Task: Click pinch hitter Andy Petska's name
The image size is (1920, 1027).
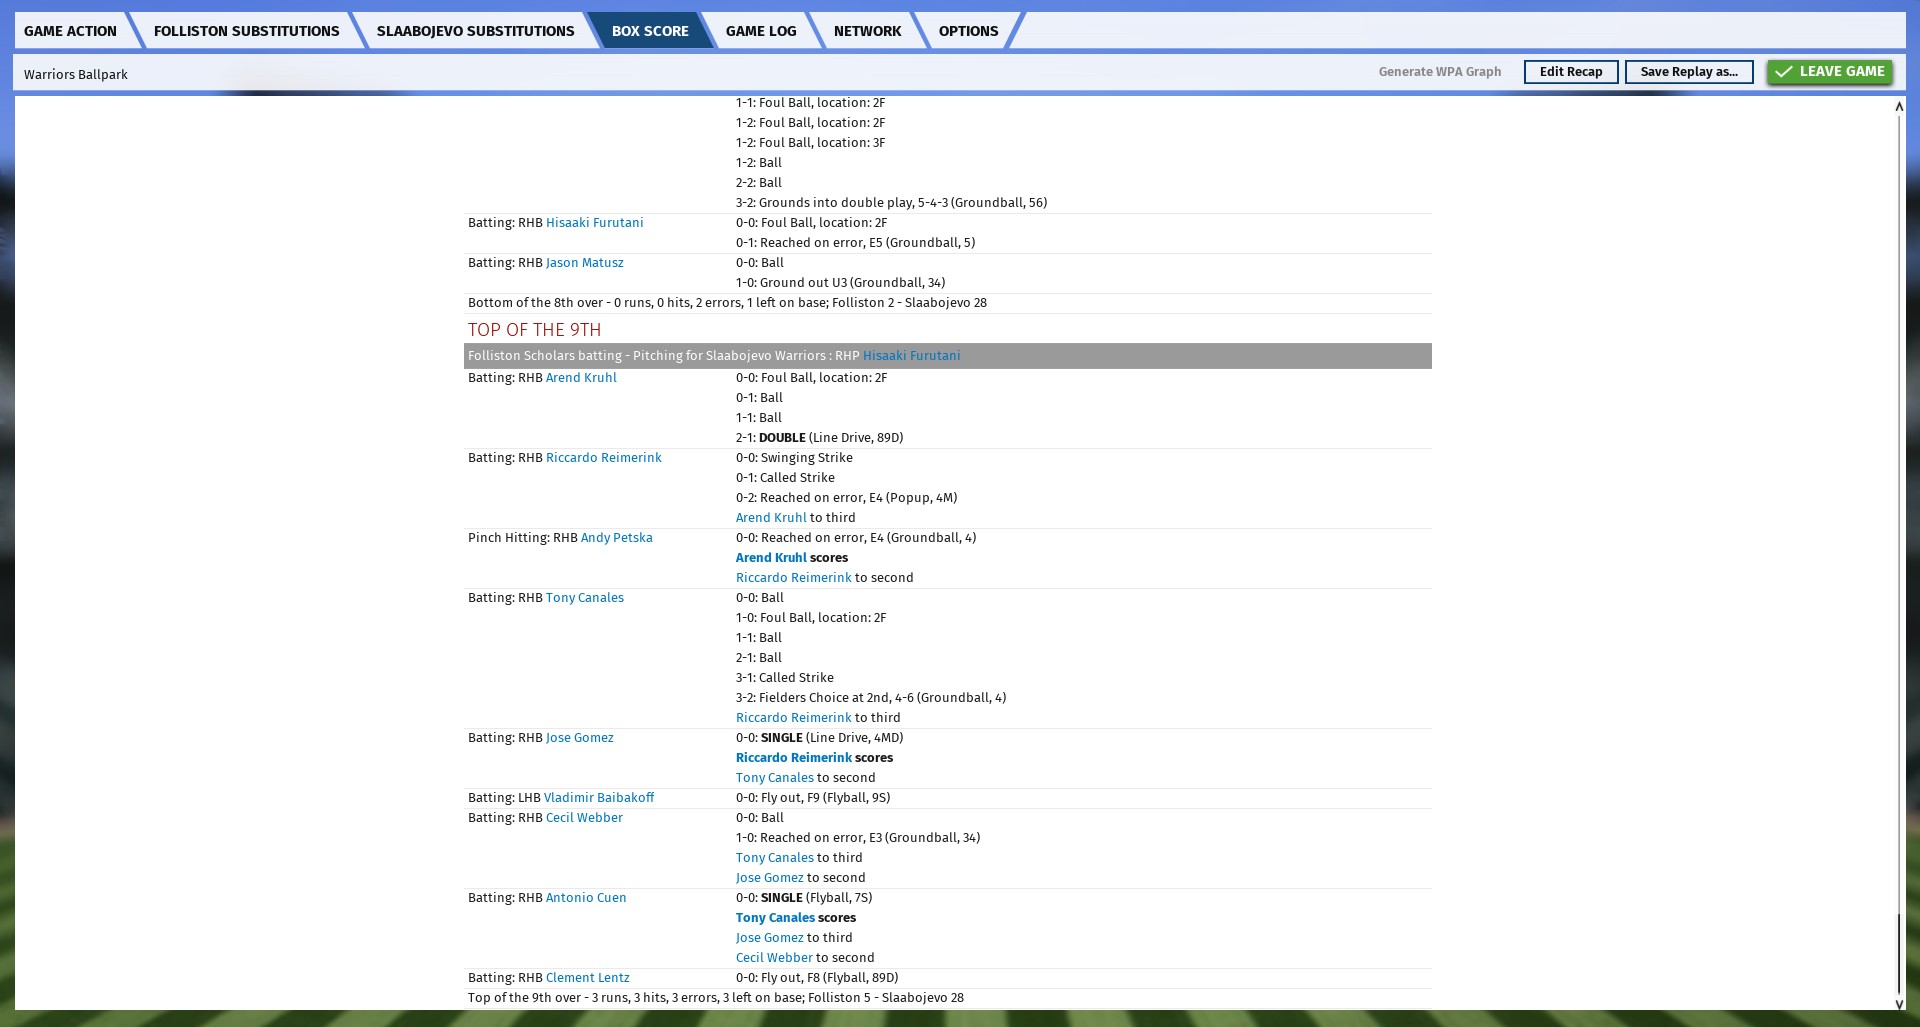Action: coord(616,538)
